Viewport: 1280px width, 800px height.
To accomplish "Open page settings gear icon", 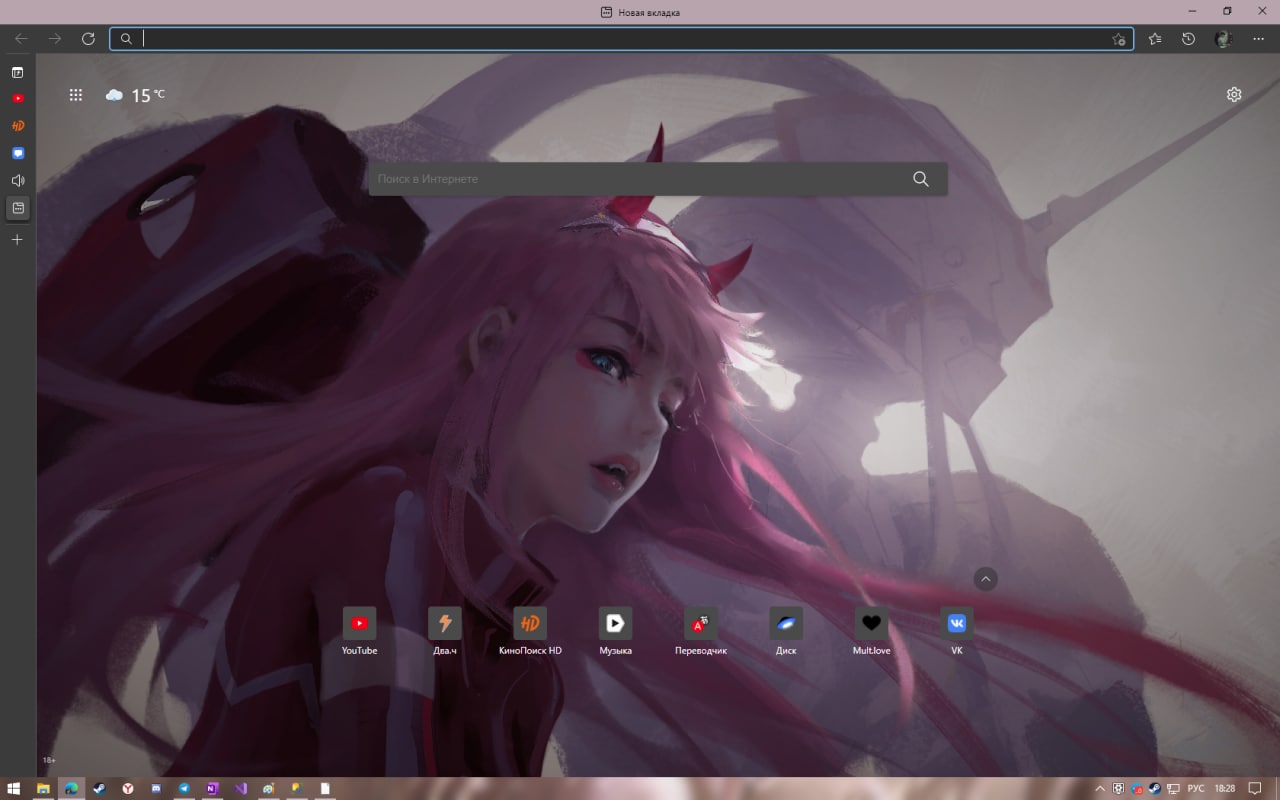I will pyautogui.click(x=1234, y=94).
